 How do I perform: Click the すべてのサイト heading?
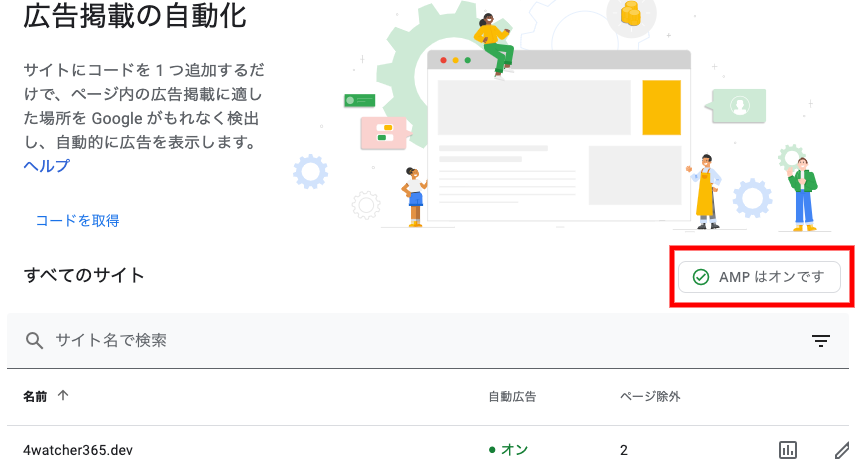click(x=84, y=275)
